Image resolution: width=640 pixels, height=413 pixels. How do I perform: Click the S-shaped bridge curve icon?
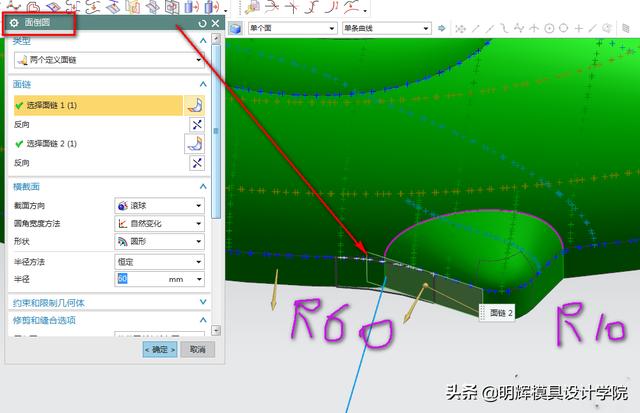point(312,6)
